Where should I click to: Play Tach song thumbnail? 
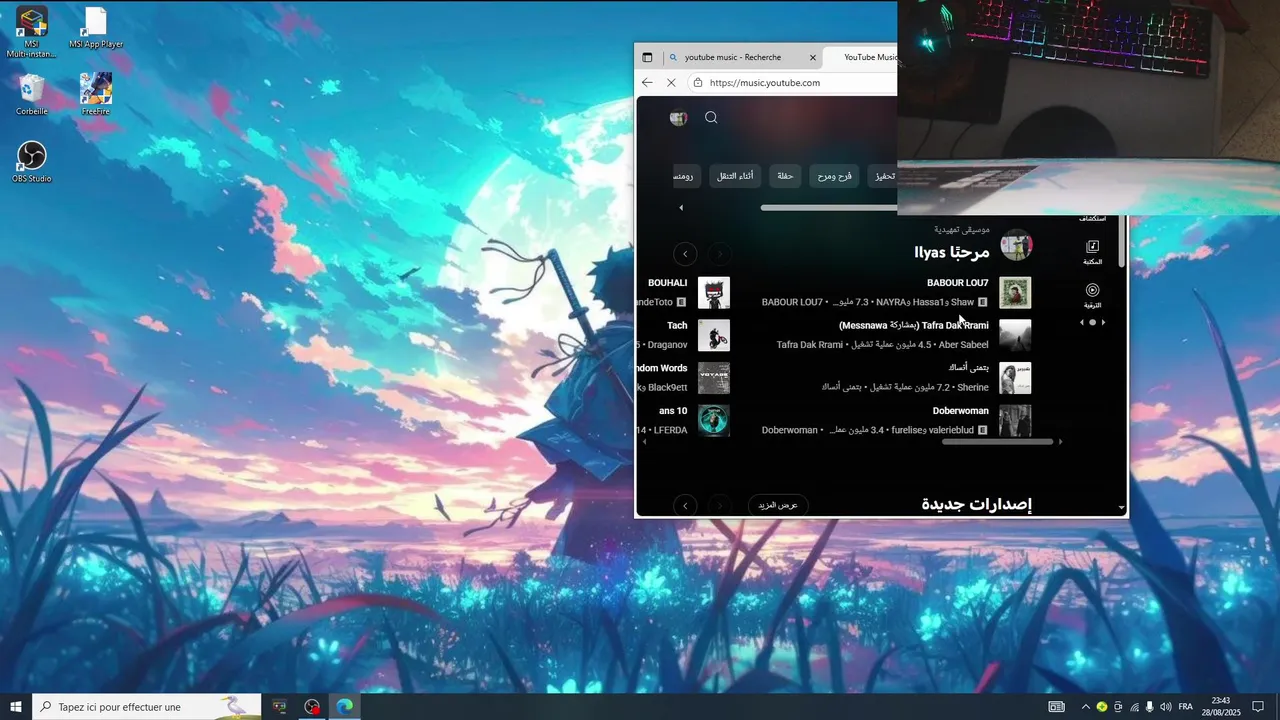tap(714, 335)
